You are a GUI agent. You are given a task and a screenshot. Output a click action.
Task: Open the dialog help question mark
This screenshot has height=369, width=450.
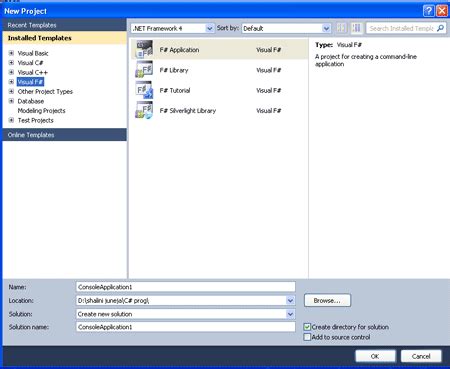428,11
